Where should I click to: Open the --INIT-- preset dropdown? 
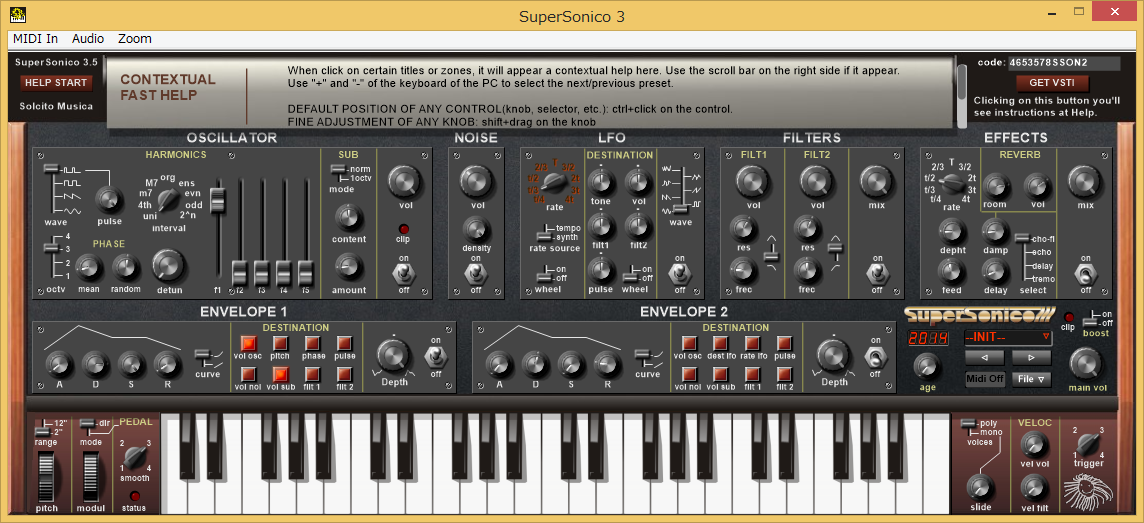1008,337
